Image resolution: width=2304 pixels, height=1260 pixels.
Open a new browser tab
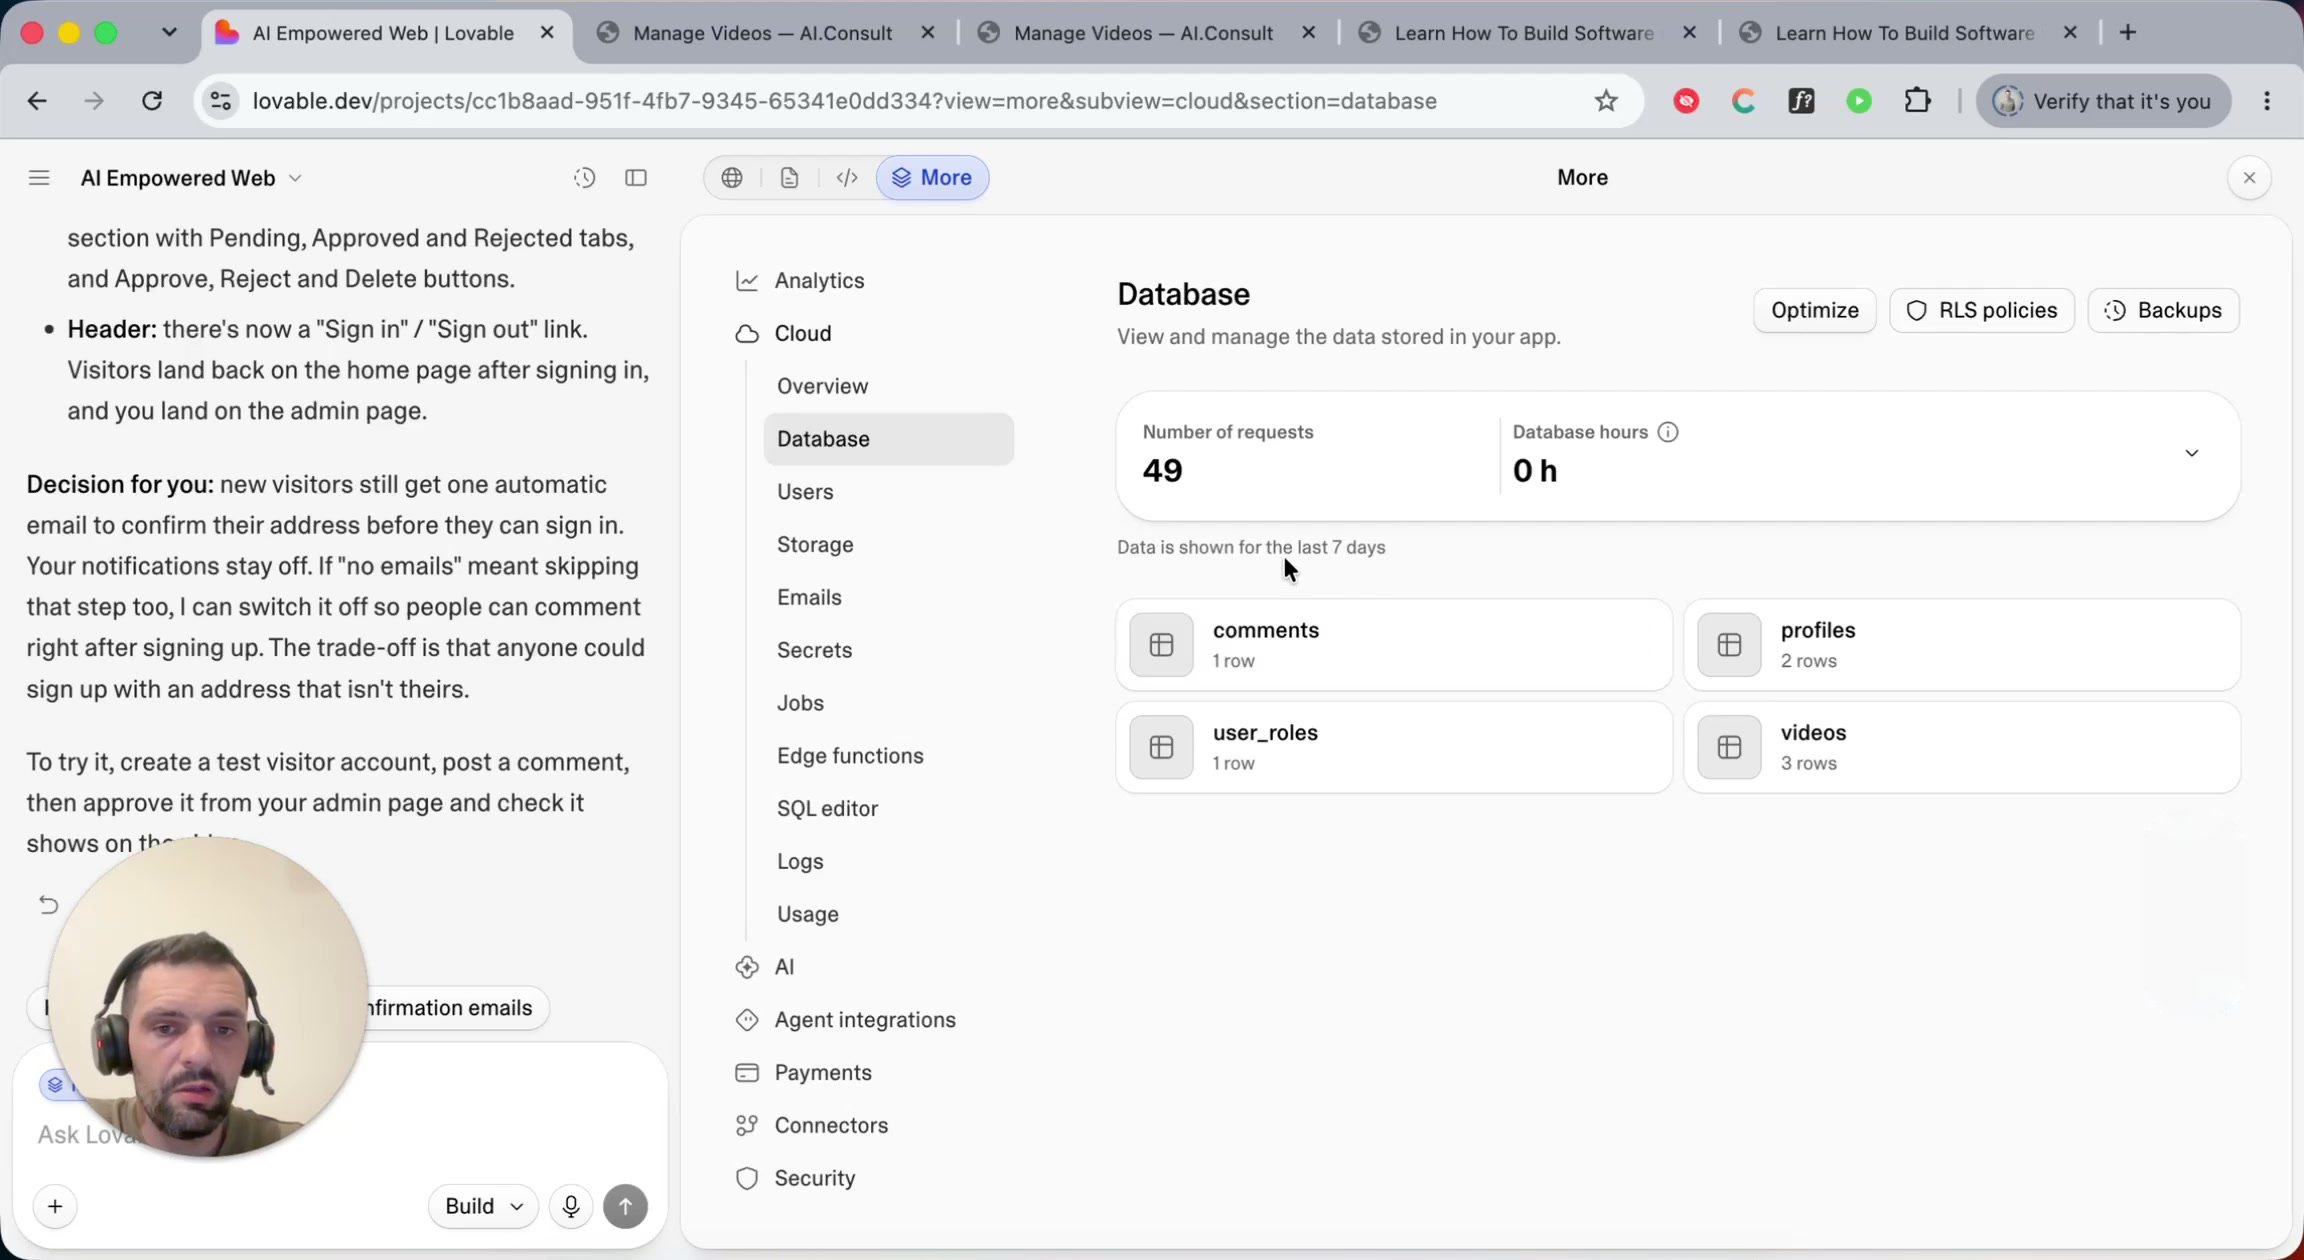click(x=2128, y=33)
